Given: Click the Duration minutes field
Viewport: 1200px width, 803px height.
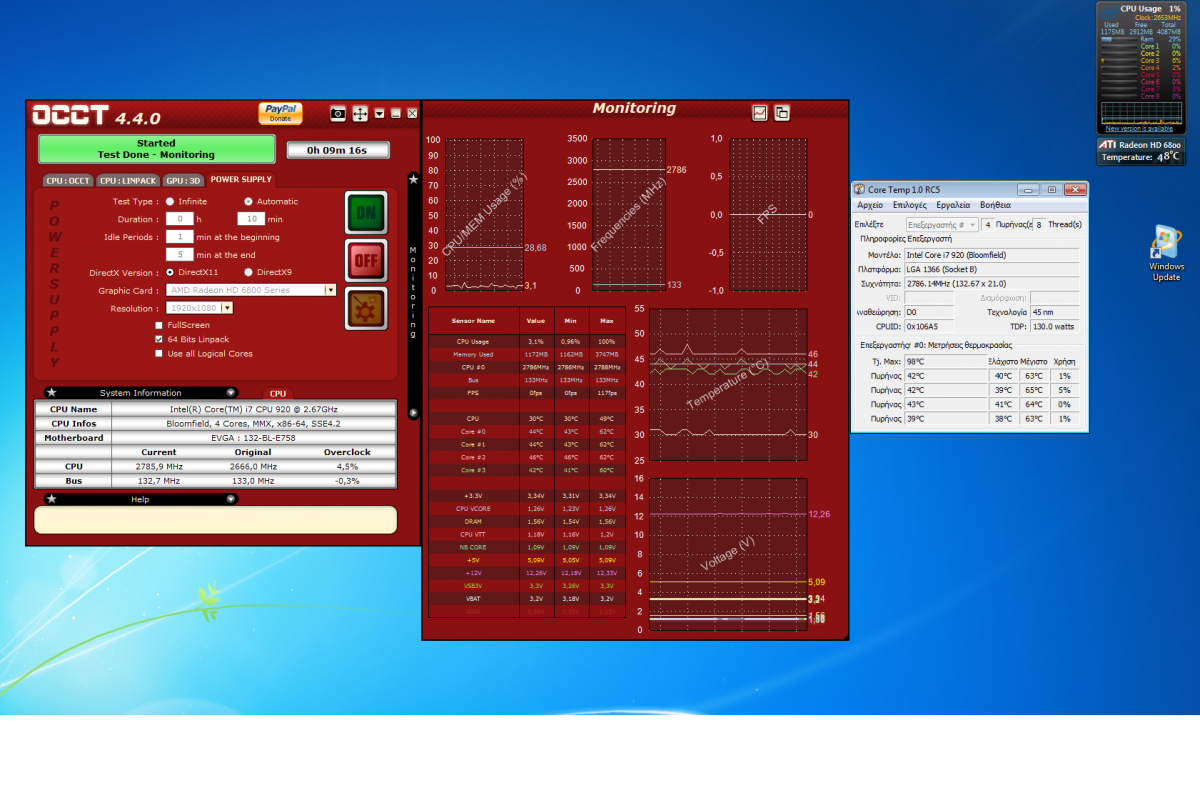Looking at the screenshot, I should (251, 219).
